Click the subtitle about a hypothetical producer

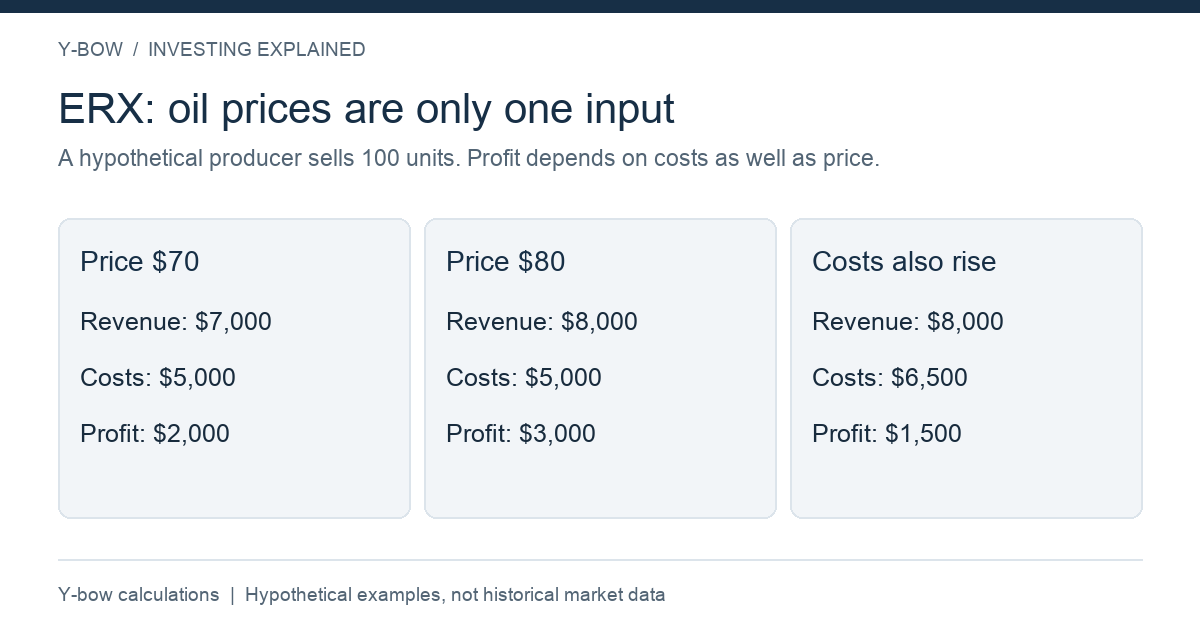point(469,159)
